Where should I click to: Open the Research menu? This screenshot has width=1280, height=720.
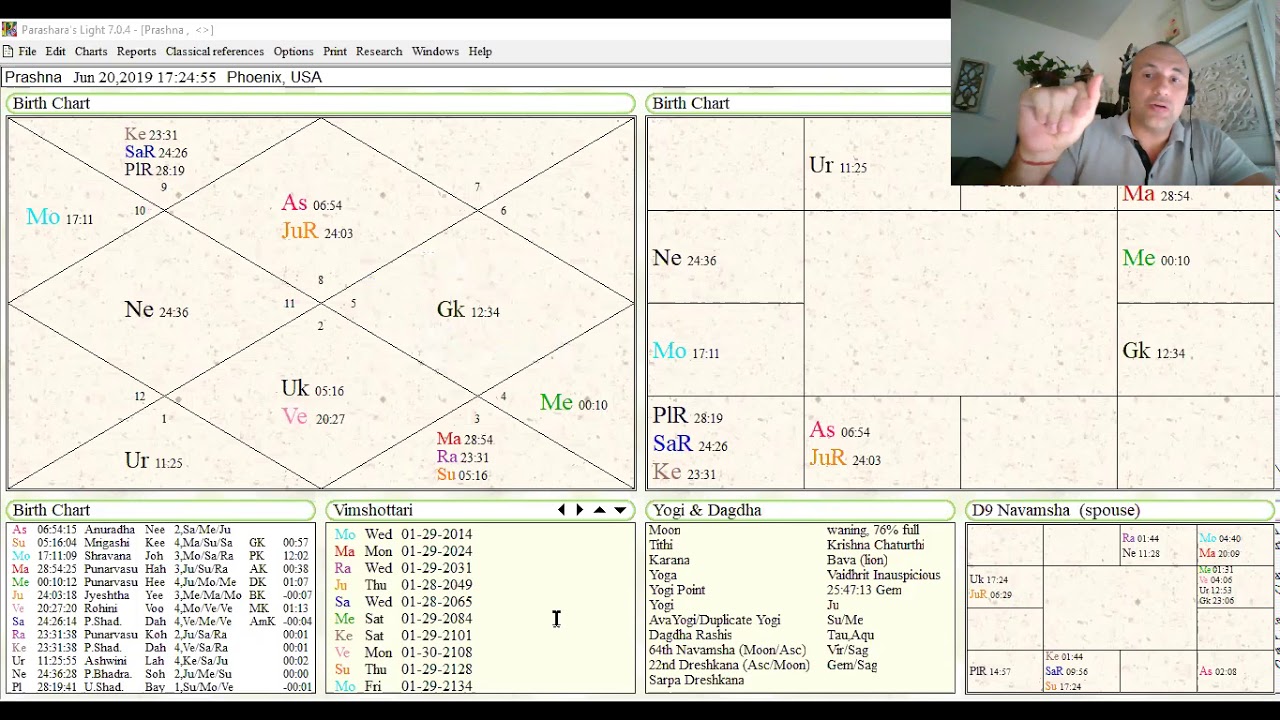(379, 51)
